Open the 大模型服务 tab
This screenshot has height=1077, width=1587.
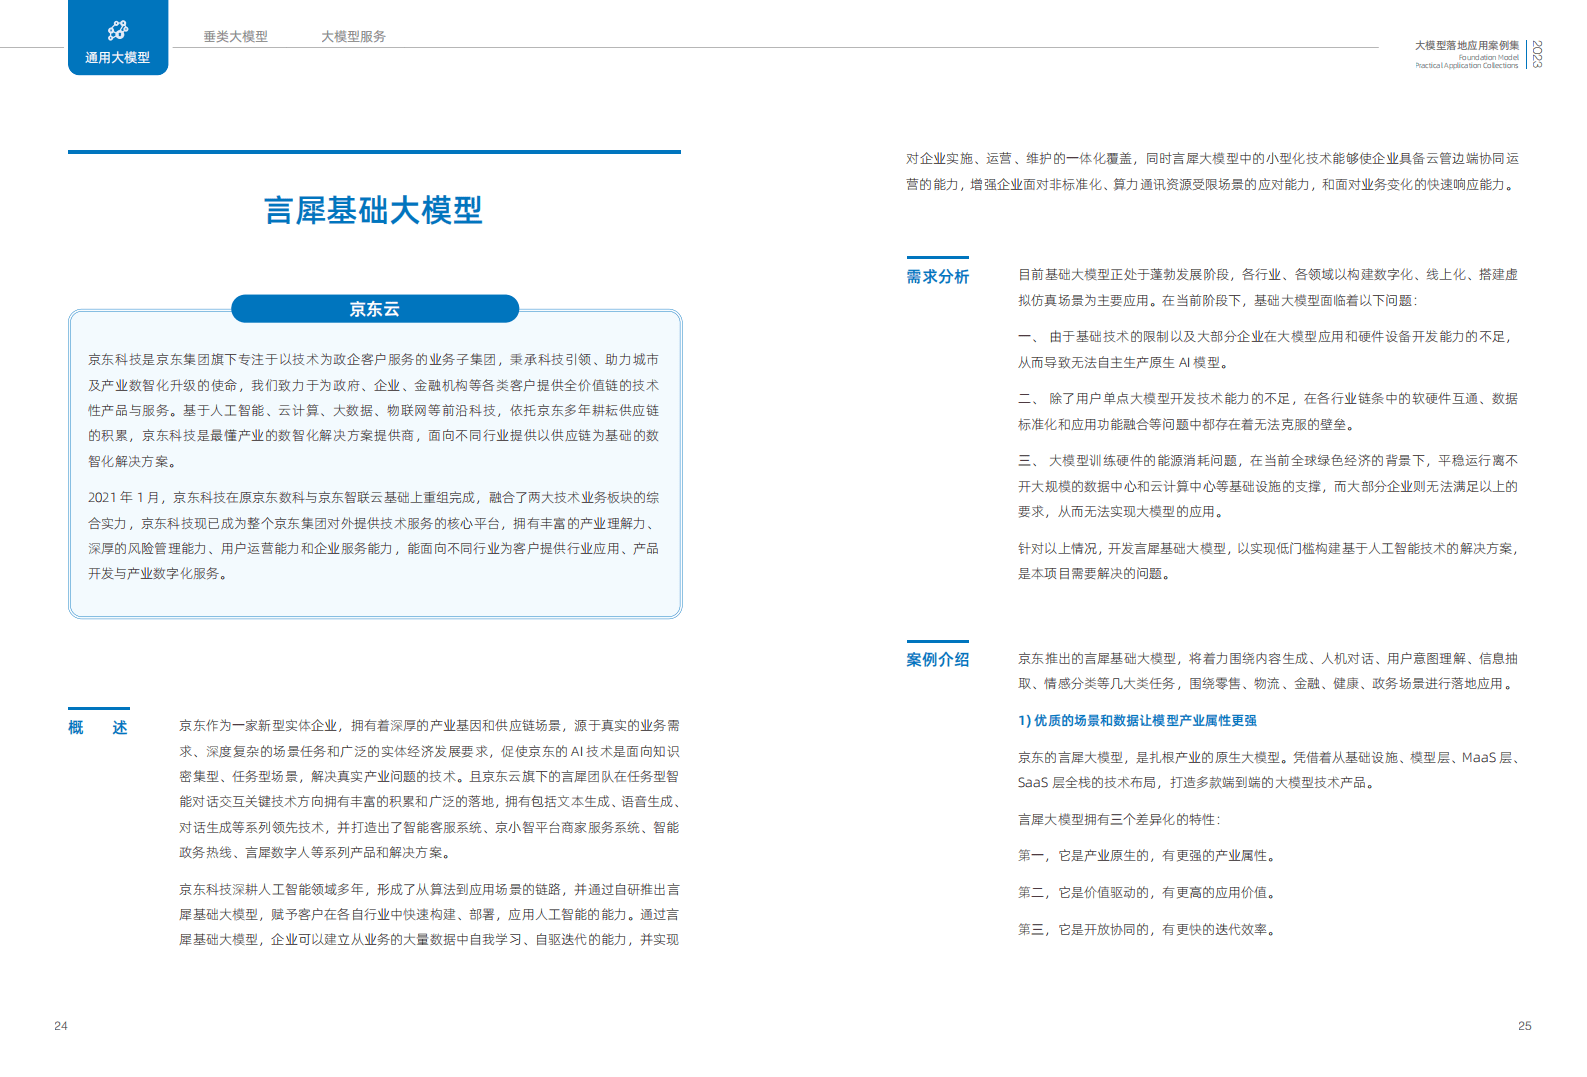[x=353, y=36]
